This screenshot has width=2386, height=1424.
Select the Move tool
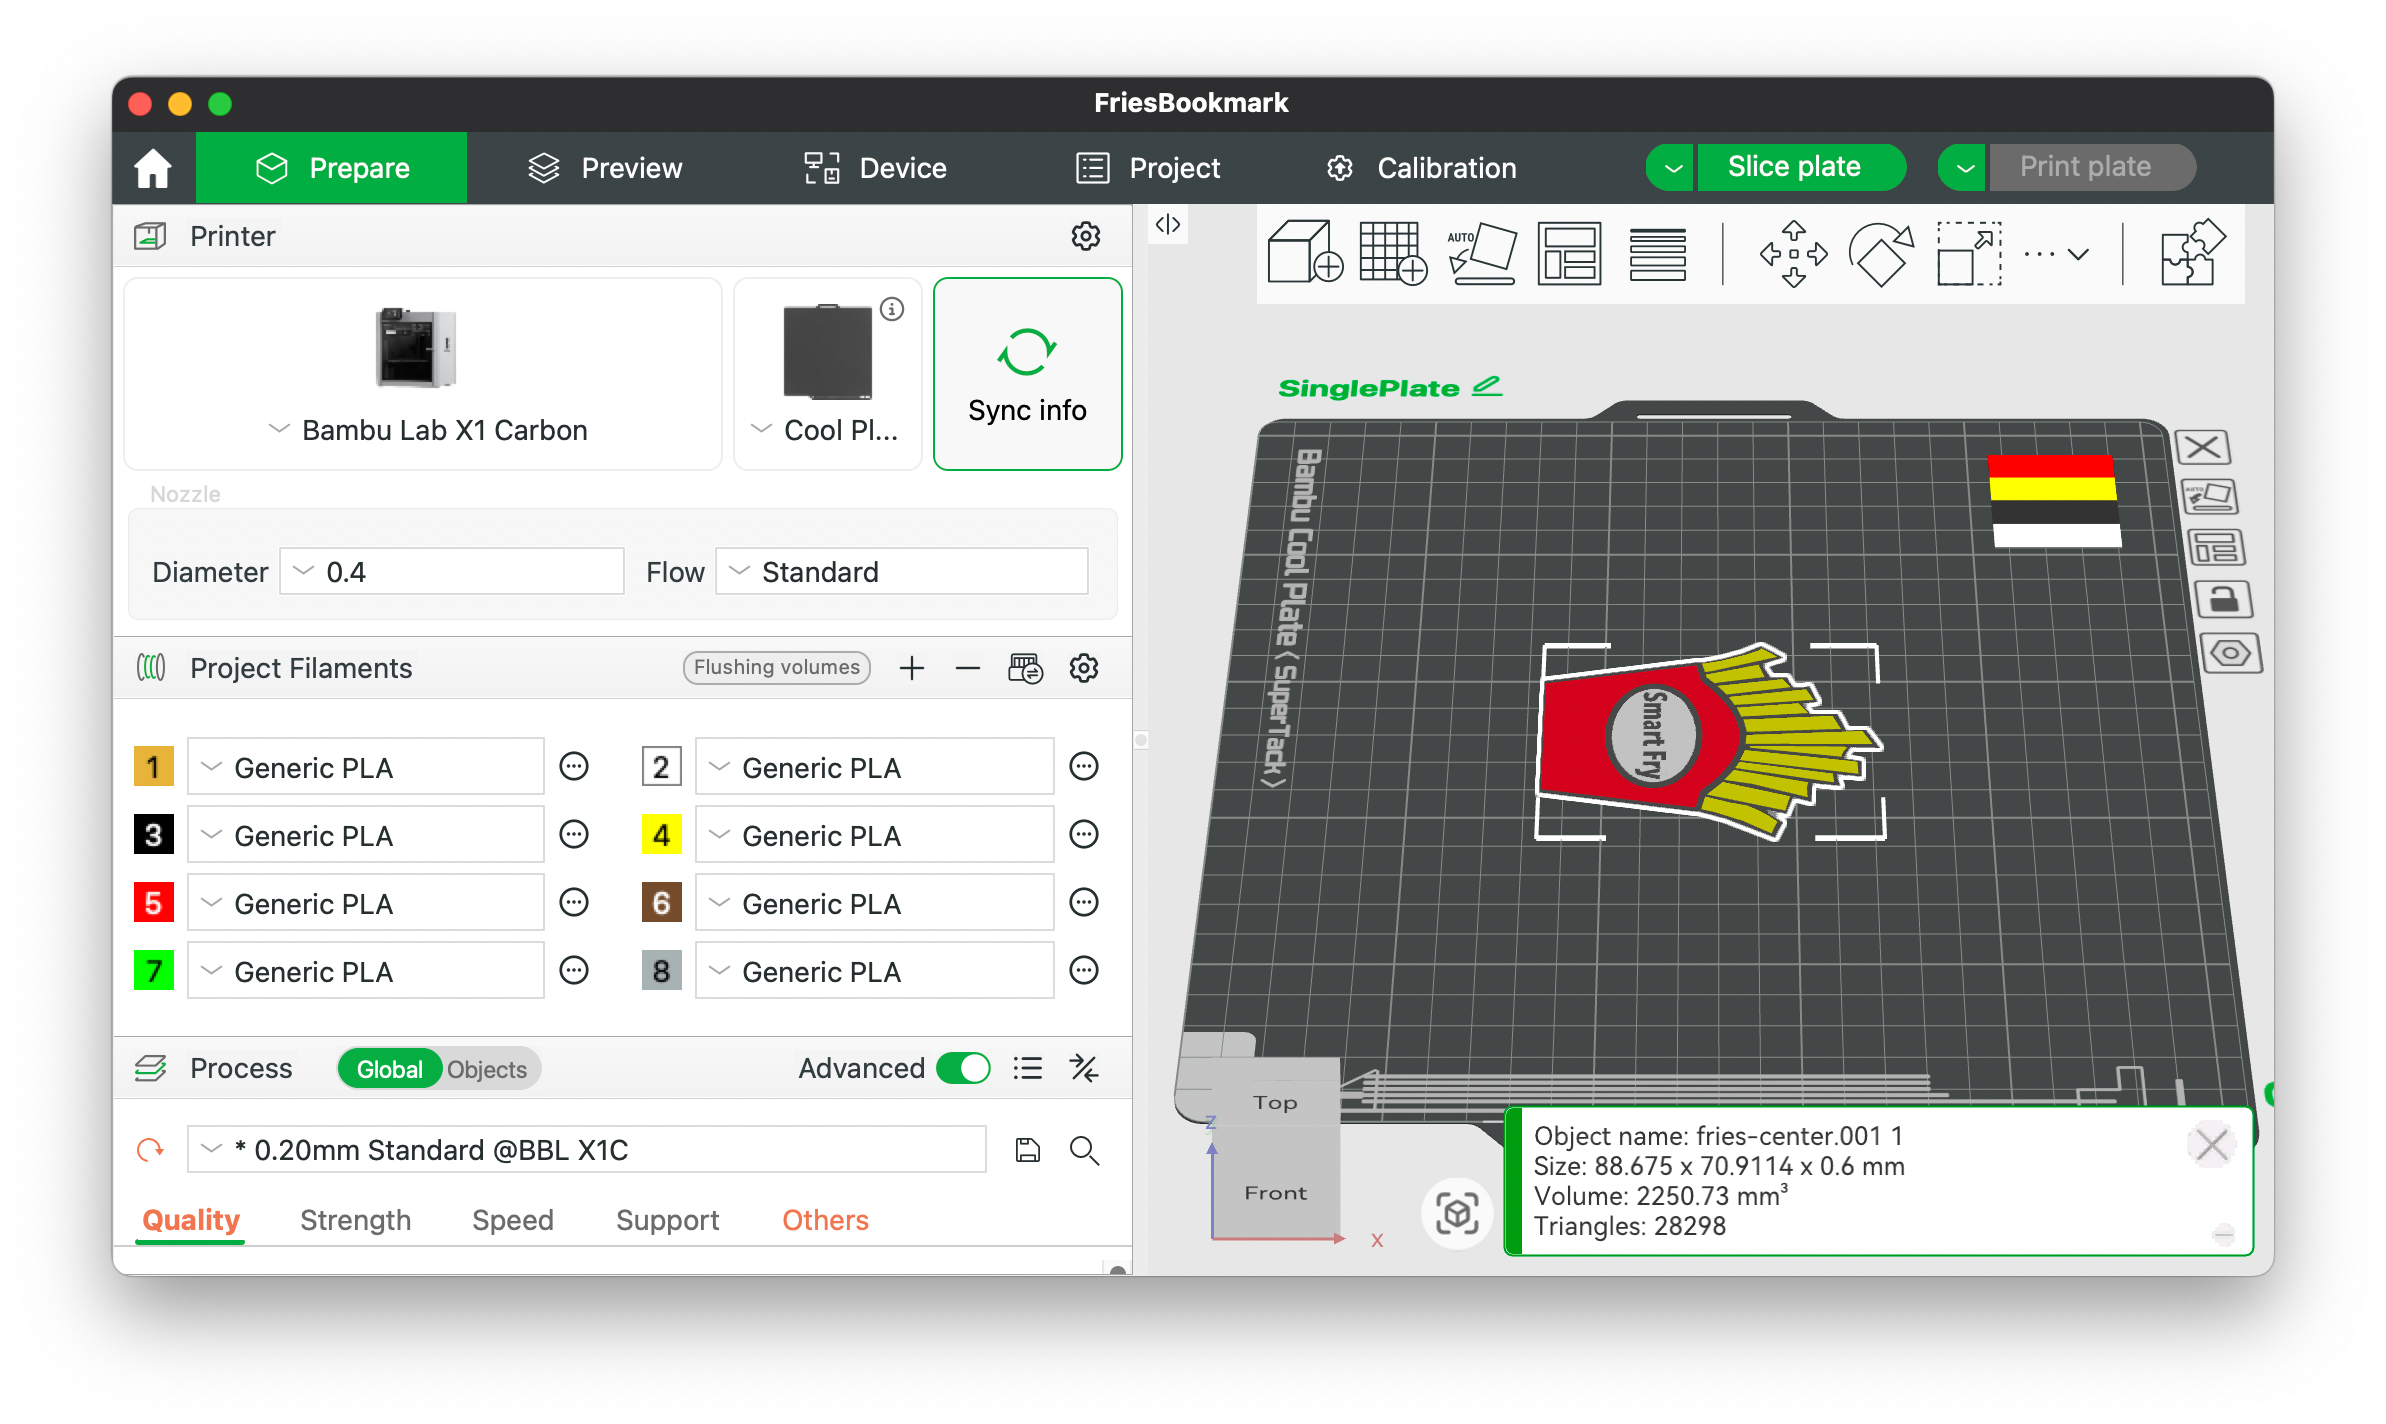(x=1793, y=253)
